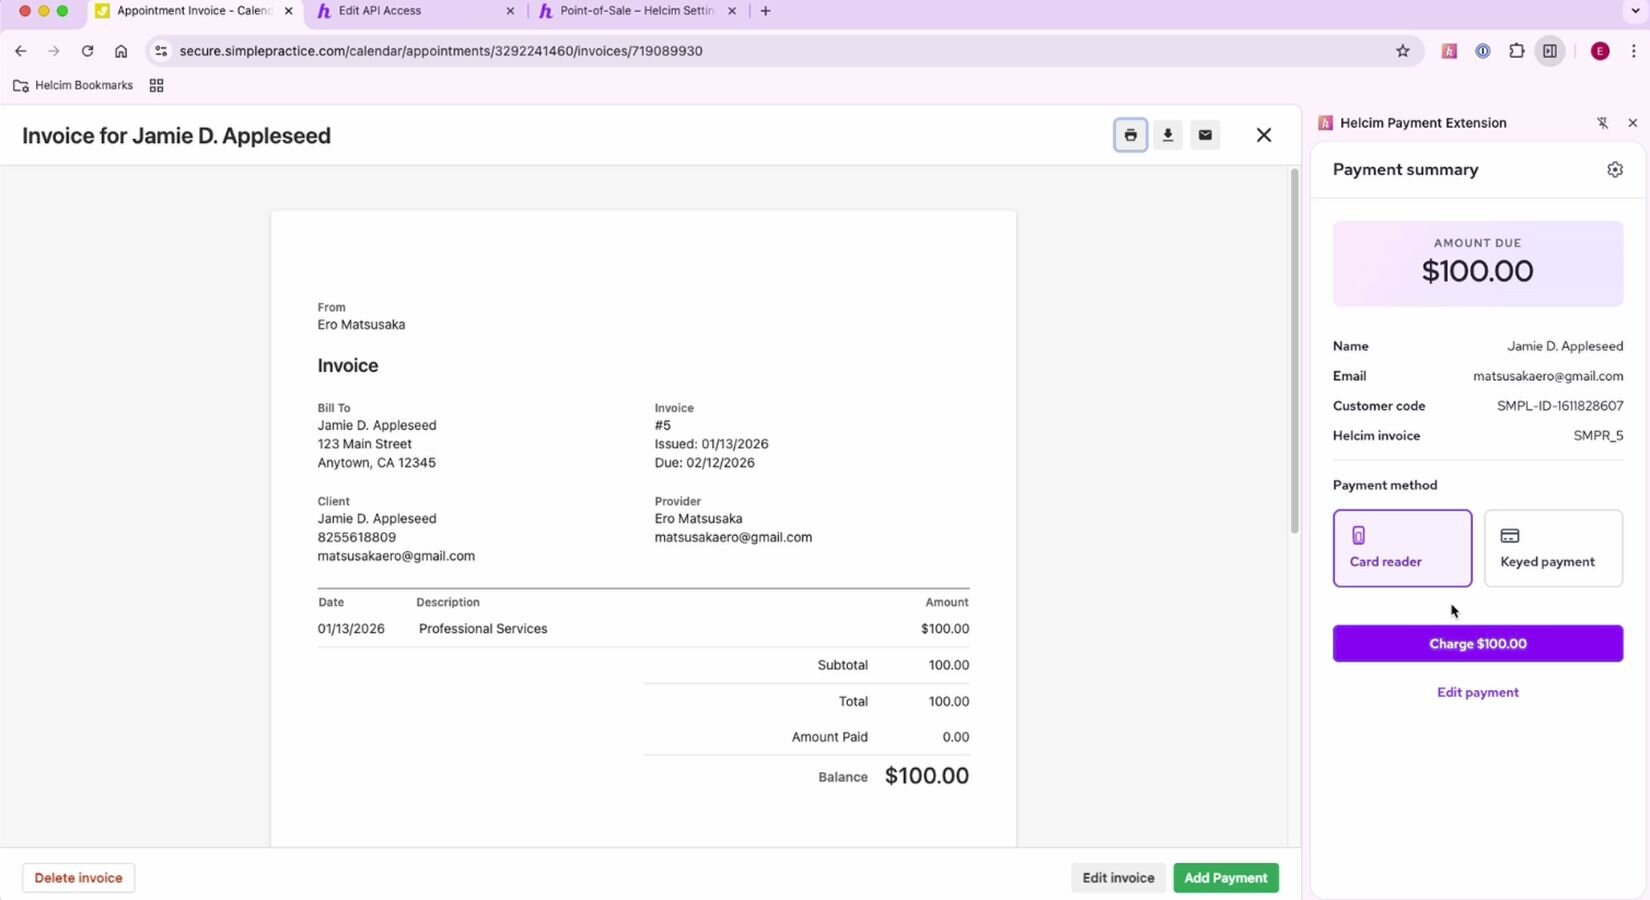Click the Edit payment link

(x=1477, y=692)
